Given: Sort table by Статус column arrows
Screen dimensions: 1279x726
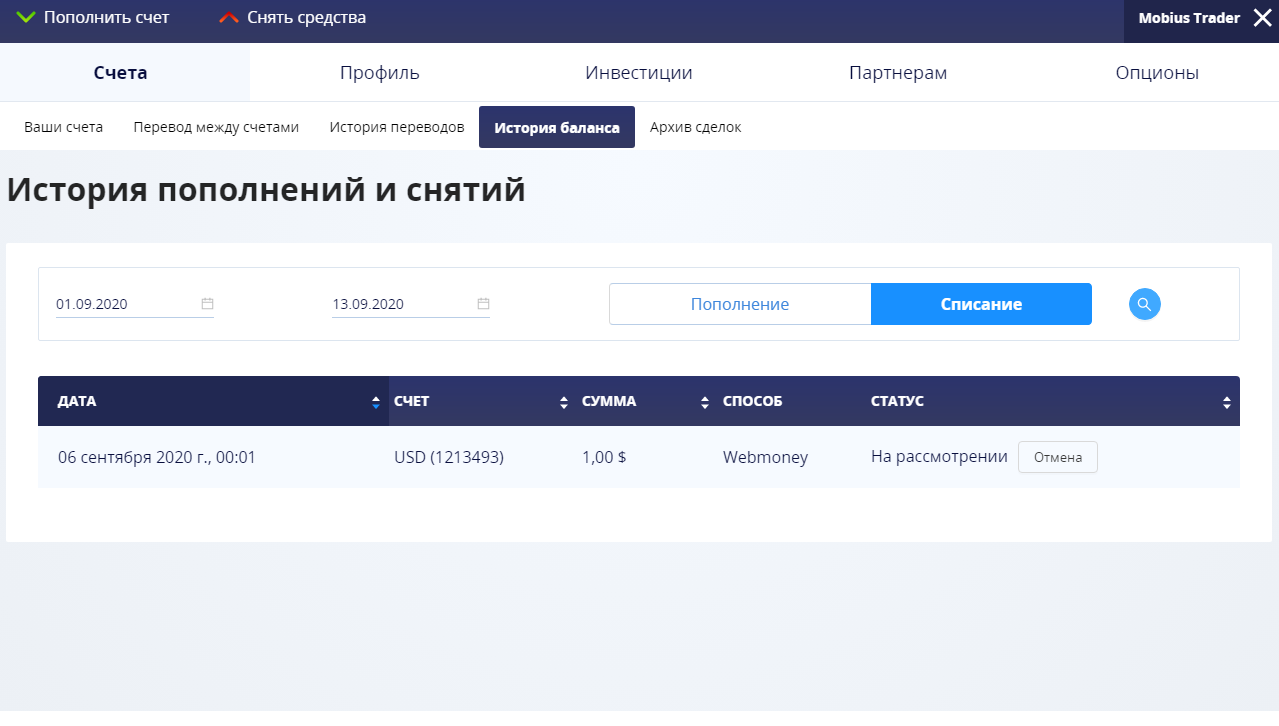Looking at the screenshot, I should coord(1227,402).
